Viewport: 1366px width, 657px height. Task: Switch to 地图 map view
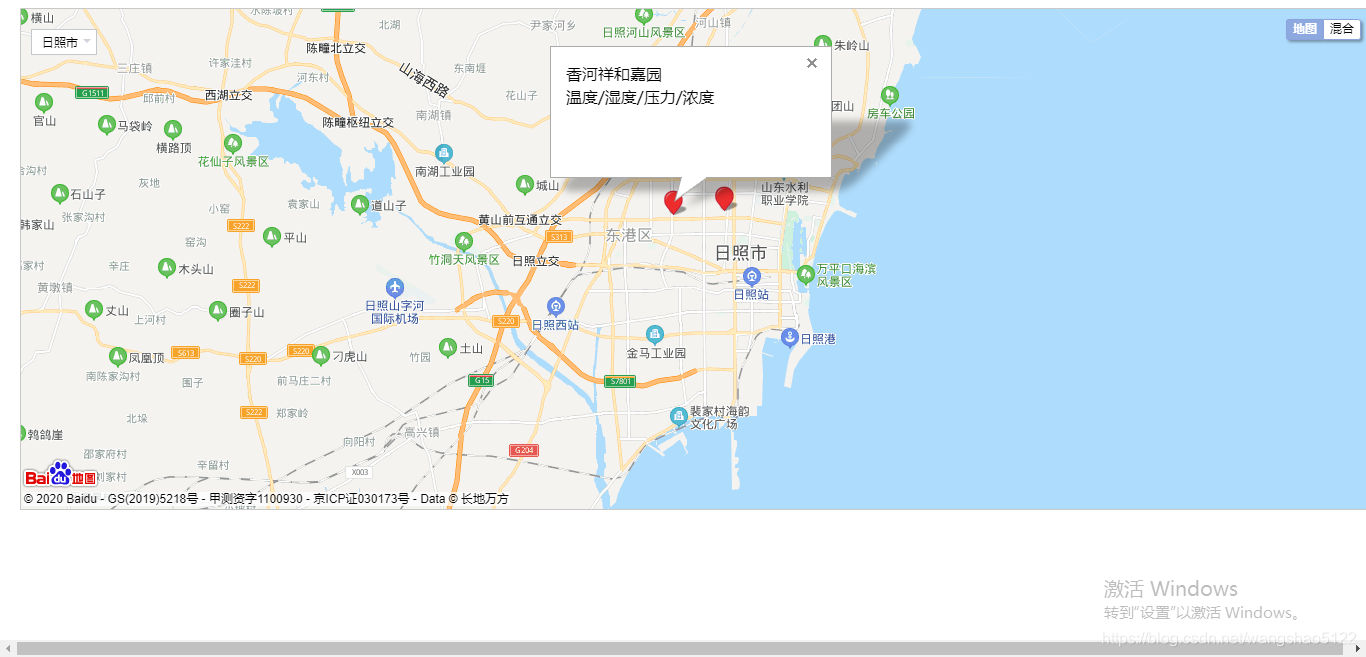tap(1305, 29)
